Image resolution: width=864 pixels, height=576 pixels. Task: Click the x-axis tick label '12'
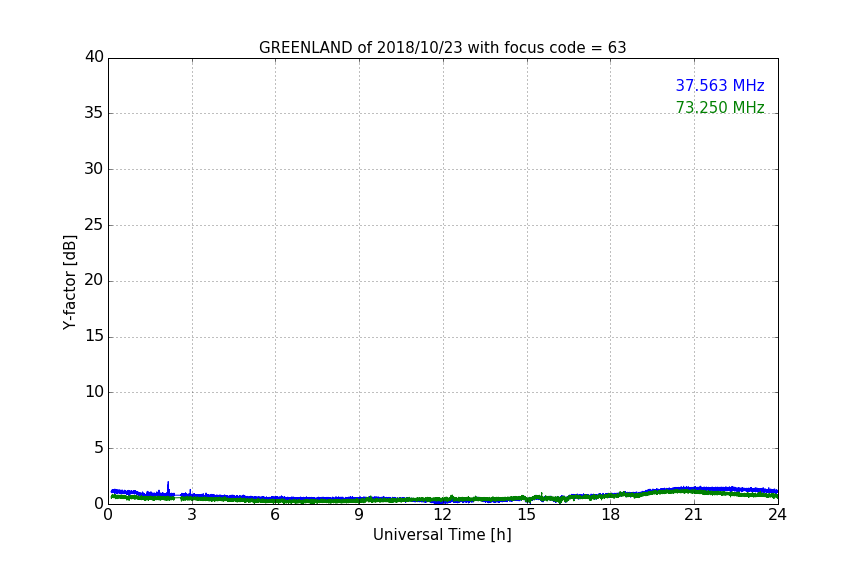tap(443, 515)
